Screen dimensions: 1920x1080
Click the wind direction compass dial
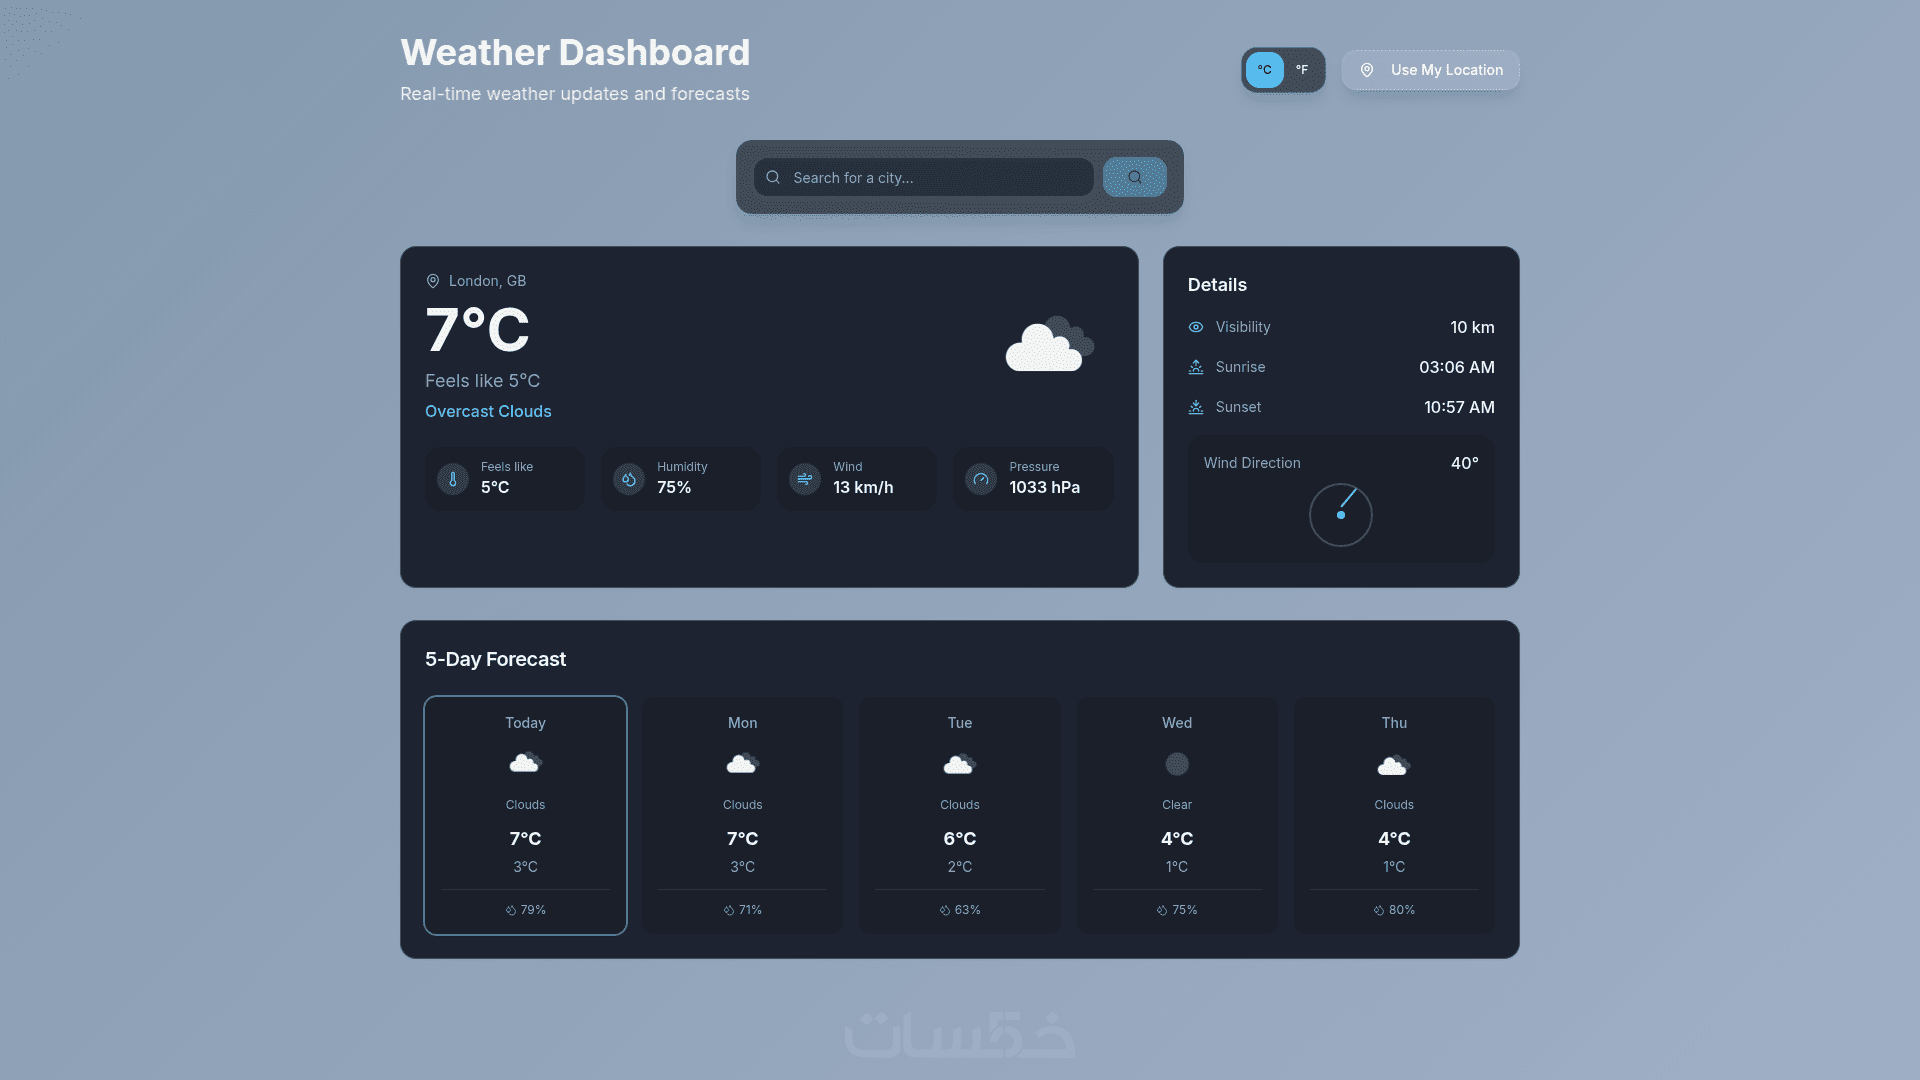coord(1340,515)
